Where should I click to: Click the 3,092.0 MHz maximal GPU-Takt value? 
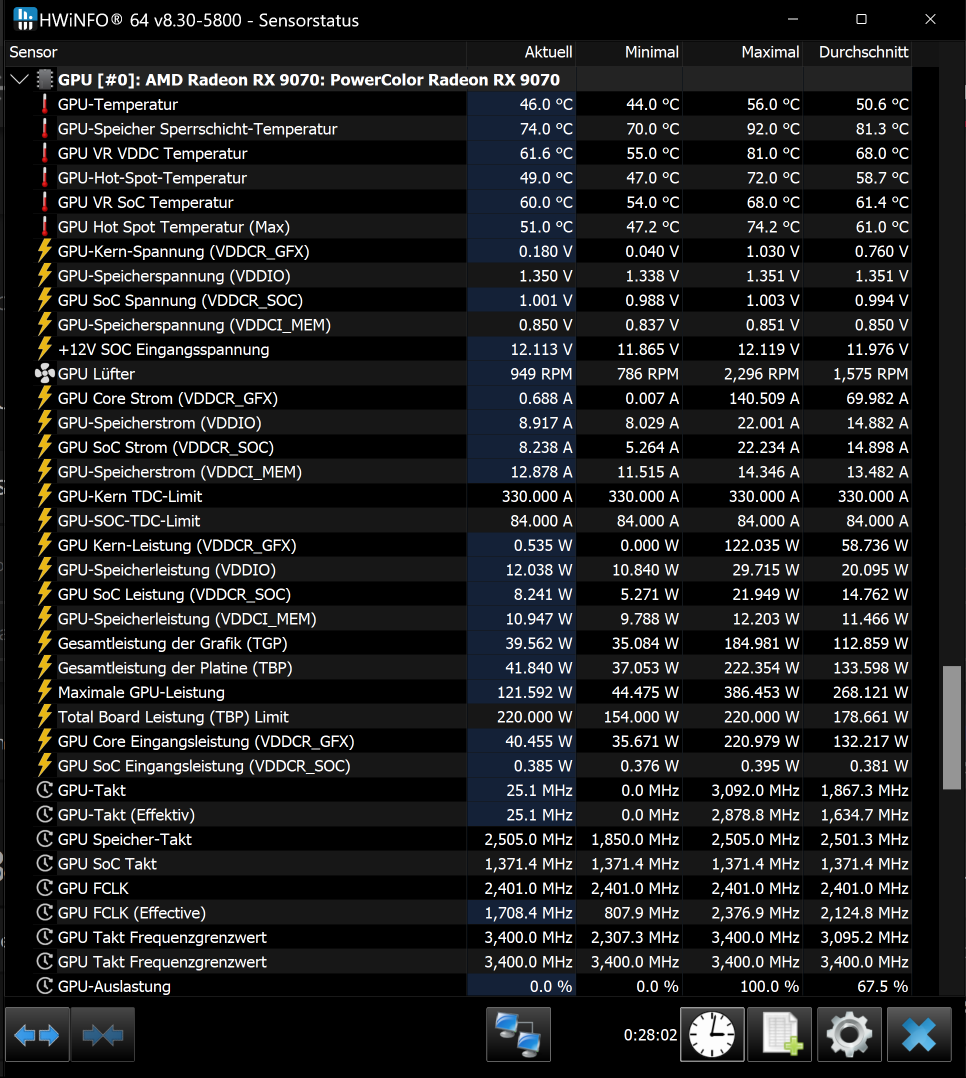click(x=755, y=791)
